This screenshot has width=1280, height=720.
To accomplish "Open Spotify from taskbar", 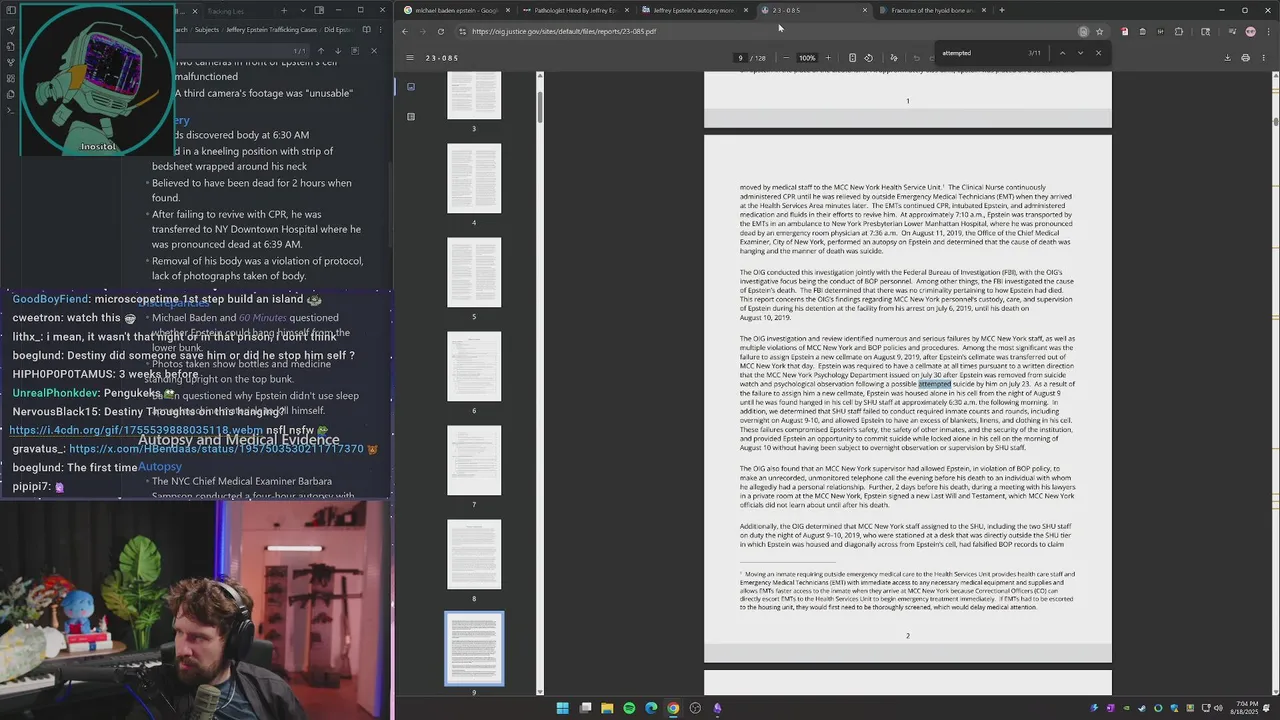I will [x=629, y=708].
